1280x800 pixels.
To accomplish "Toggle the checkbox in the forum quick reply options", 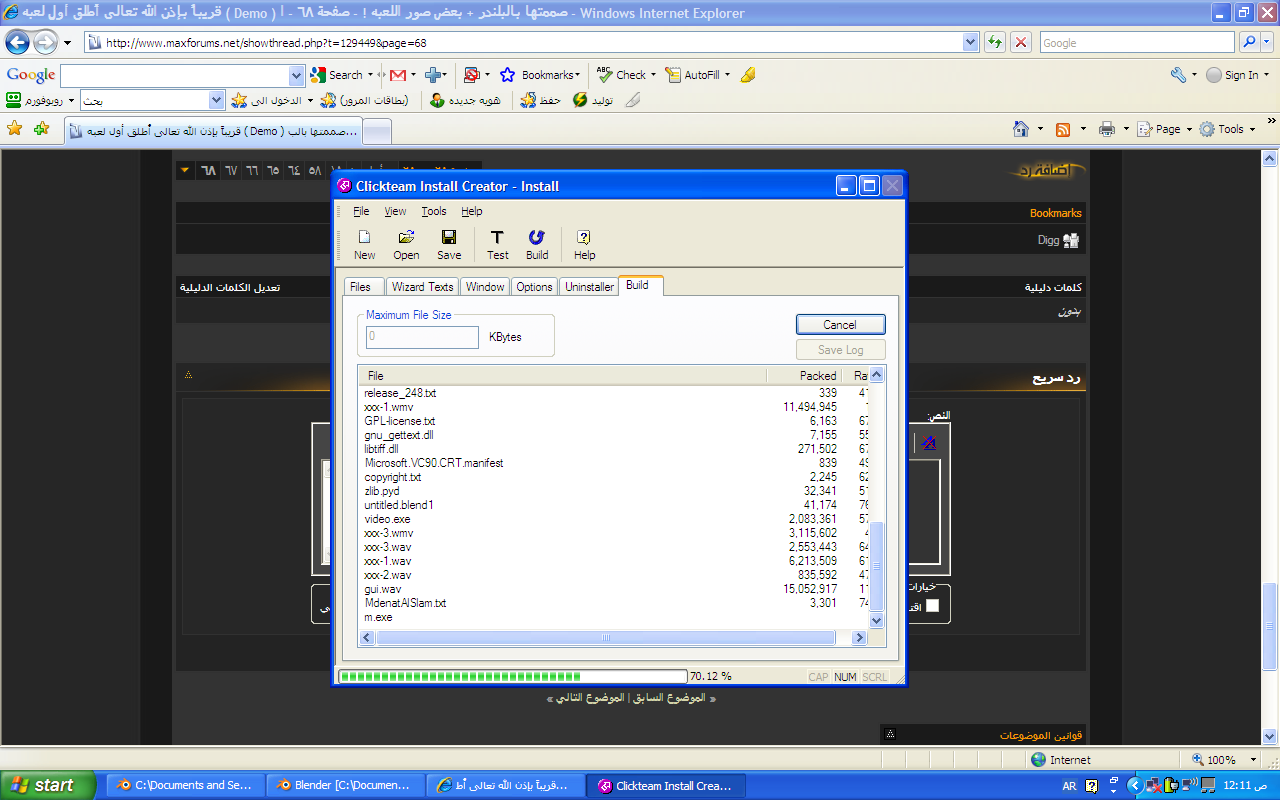I will [932, 605].
